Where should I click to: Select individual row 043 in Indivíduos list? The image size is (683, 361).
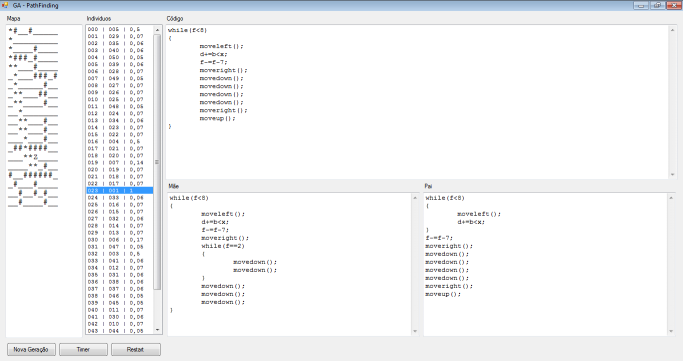click(x=120, y=331)
